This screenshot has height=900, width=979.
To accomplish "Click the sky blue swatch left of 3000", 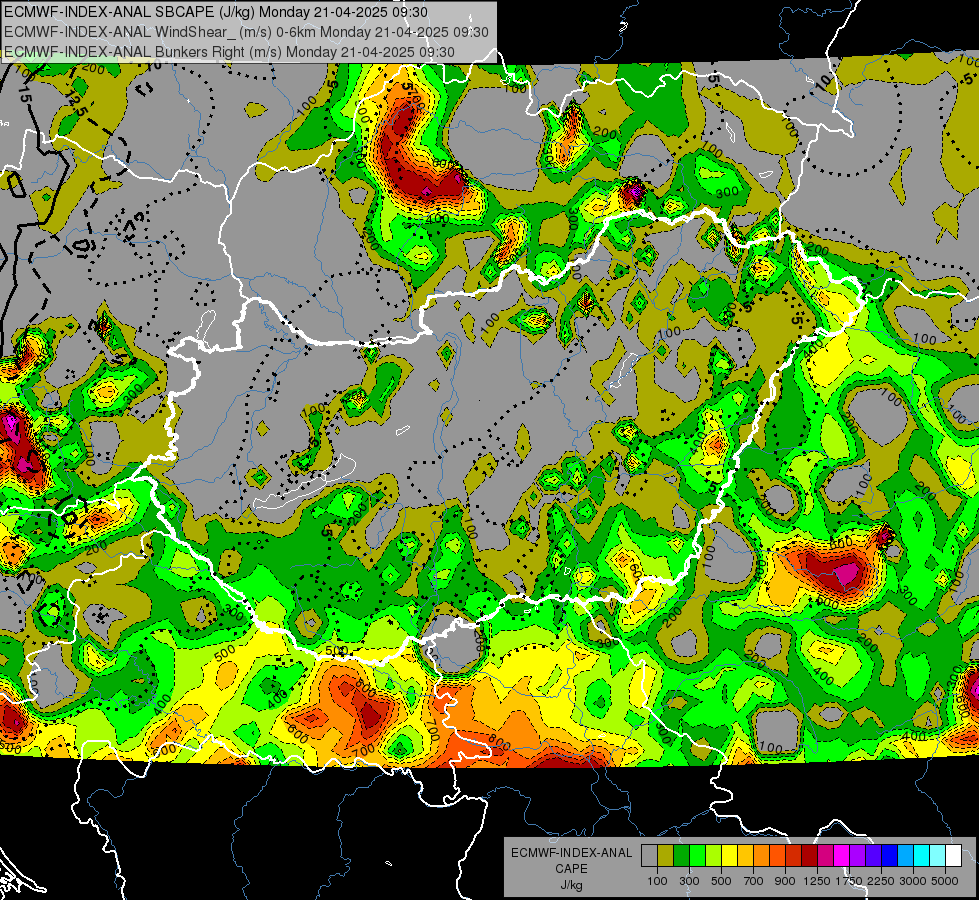I will tap(905, 856).
